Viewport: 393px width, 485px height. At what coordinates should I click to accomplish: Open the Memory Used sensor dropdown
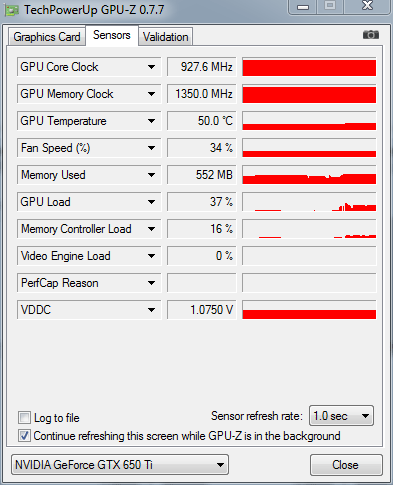point(151,175)
